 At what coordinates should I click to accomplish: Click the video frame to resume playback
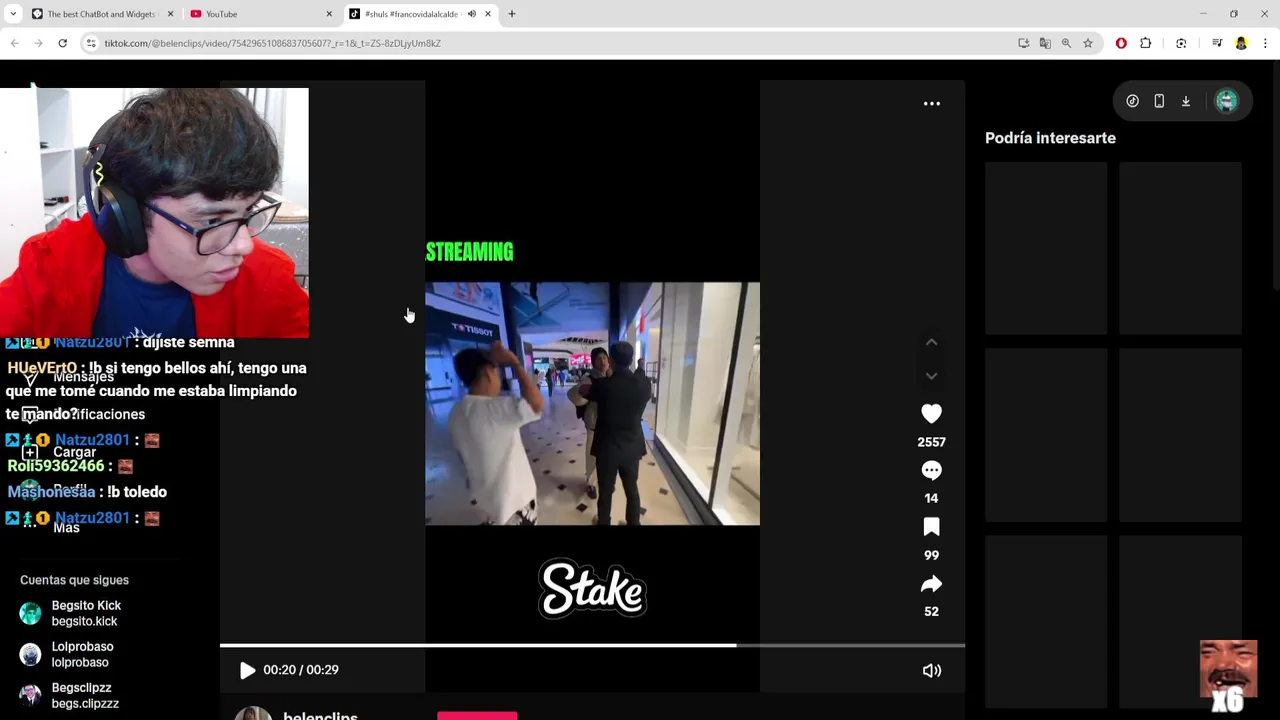592,403
